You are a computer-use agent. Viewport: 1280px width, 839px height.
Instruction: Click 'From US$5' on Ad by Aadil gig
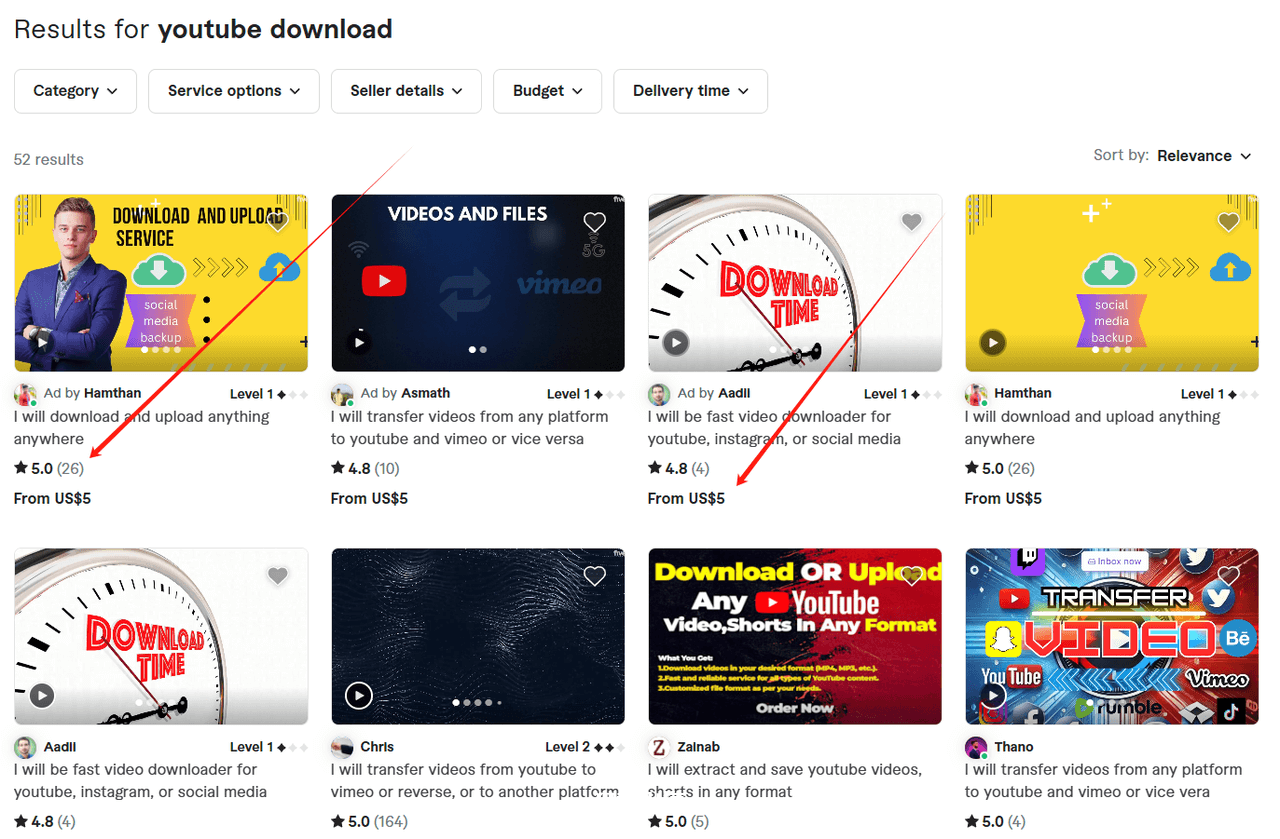click(686, 498)
